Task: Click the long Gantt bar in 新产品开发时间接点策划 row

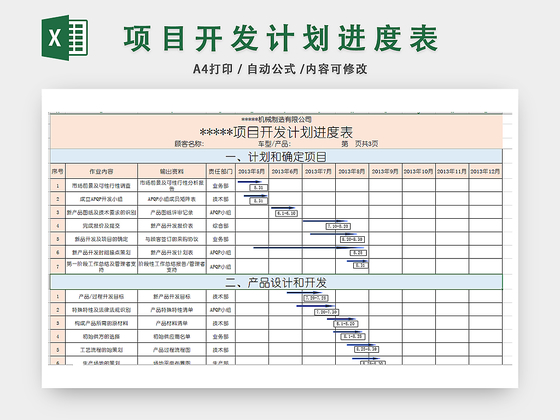Action: coord(309,247)
